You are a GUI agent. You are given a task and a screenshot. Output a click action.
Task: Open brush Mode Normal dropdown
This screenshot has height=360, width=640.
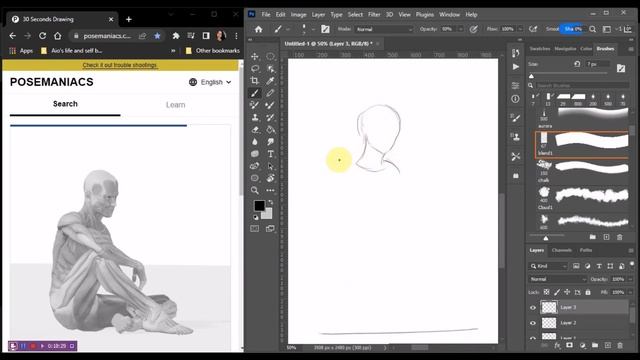click(384, 29)
